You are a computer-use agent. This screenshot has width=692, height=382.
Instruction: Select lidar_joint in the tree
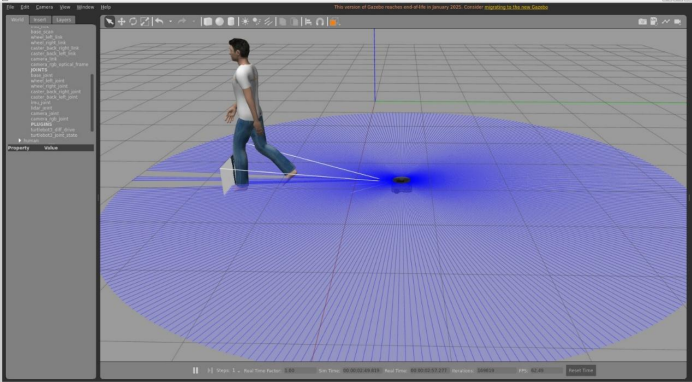point(41,108)
